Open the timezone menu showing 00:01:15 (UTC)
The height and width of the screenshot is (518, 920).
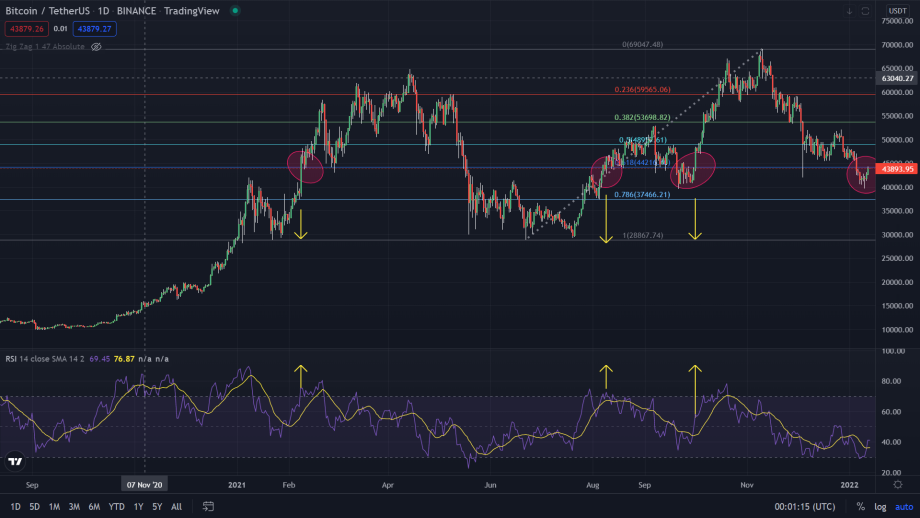(x=798, y=506)
